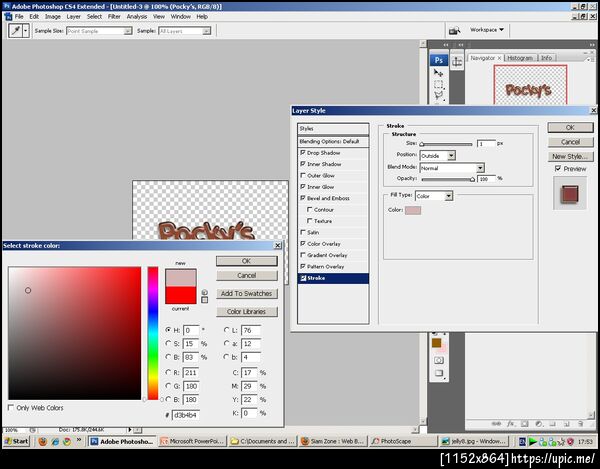Enable Only Web Colors checkbox
Viewport: 600px width, 469px height.
pyautogui.click(x=11, y=408)
